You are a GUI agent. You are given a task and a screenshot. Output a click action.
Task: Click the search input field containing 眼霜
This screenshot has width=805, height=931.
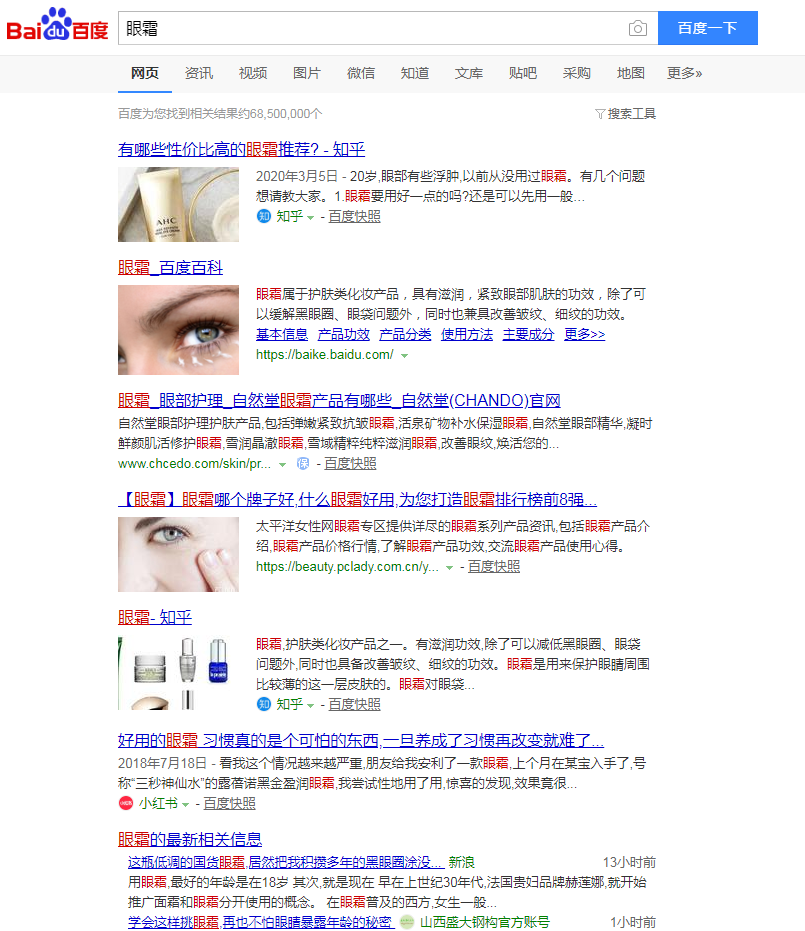(371, 28)
